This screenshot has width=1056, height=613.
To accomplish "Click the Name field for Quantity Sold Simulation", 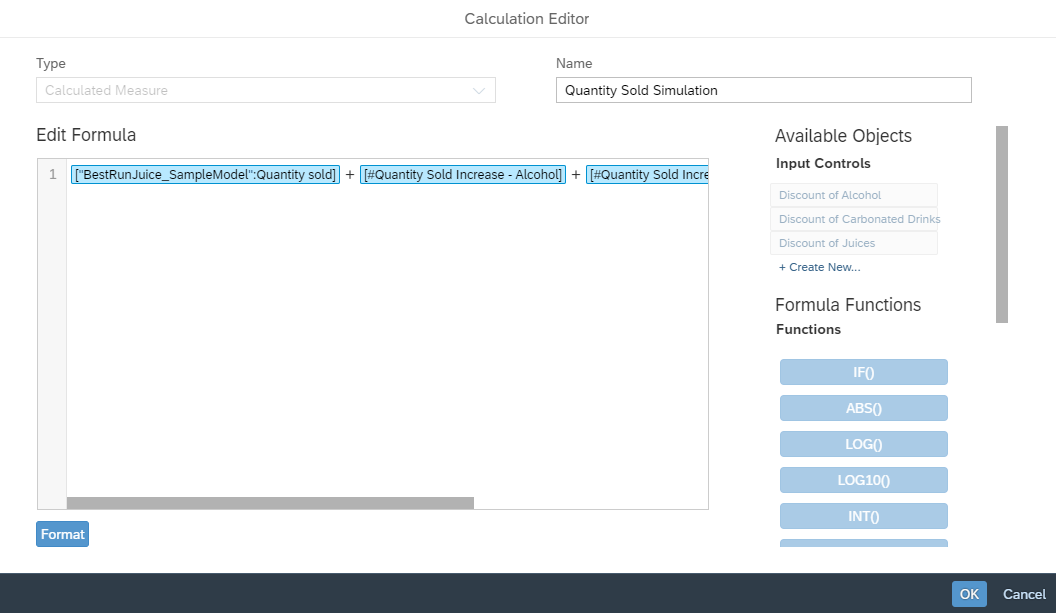I will 763,91.
